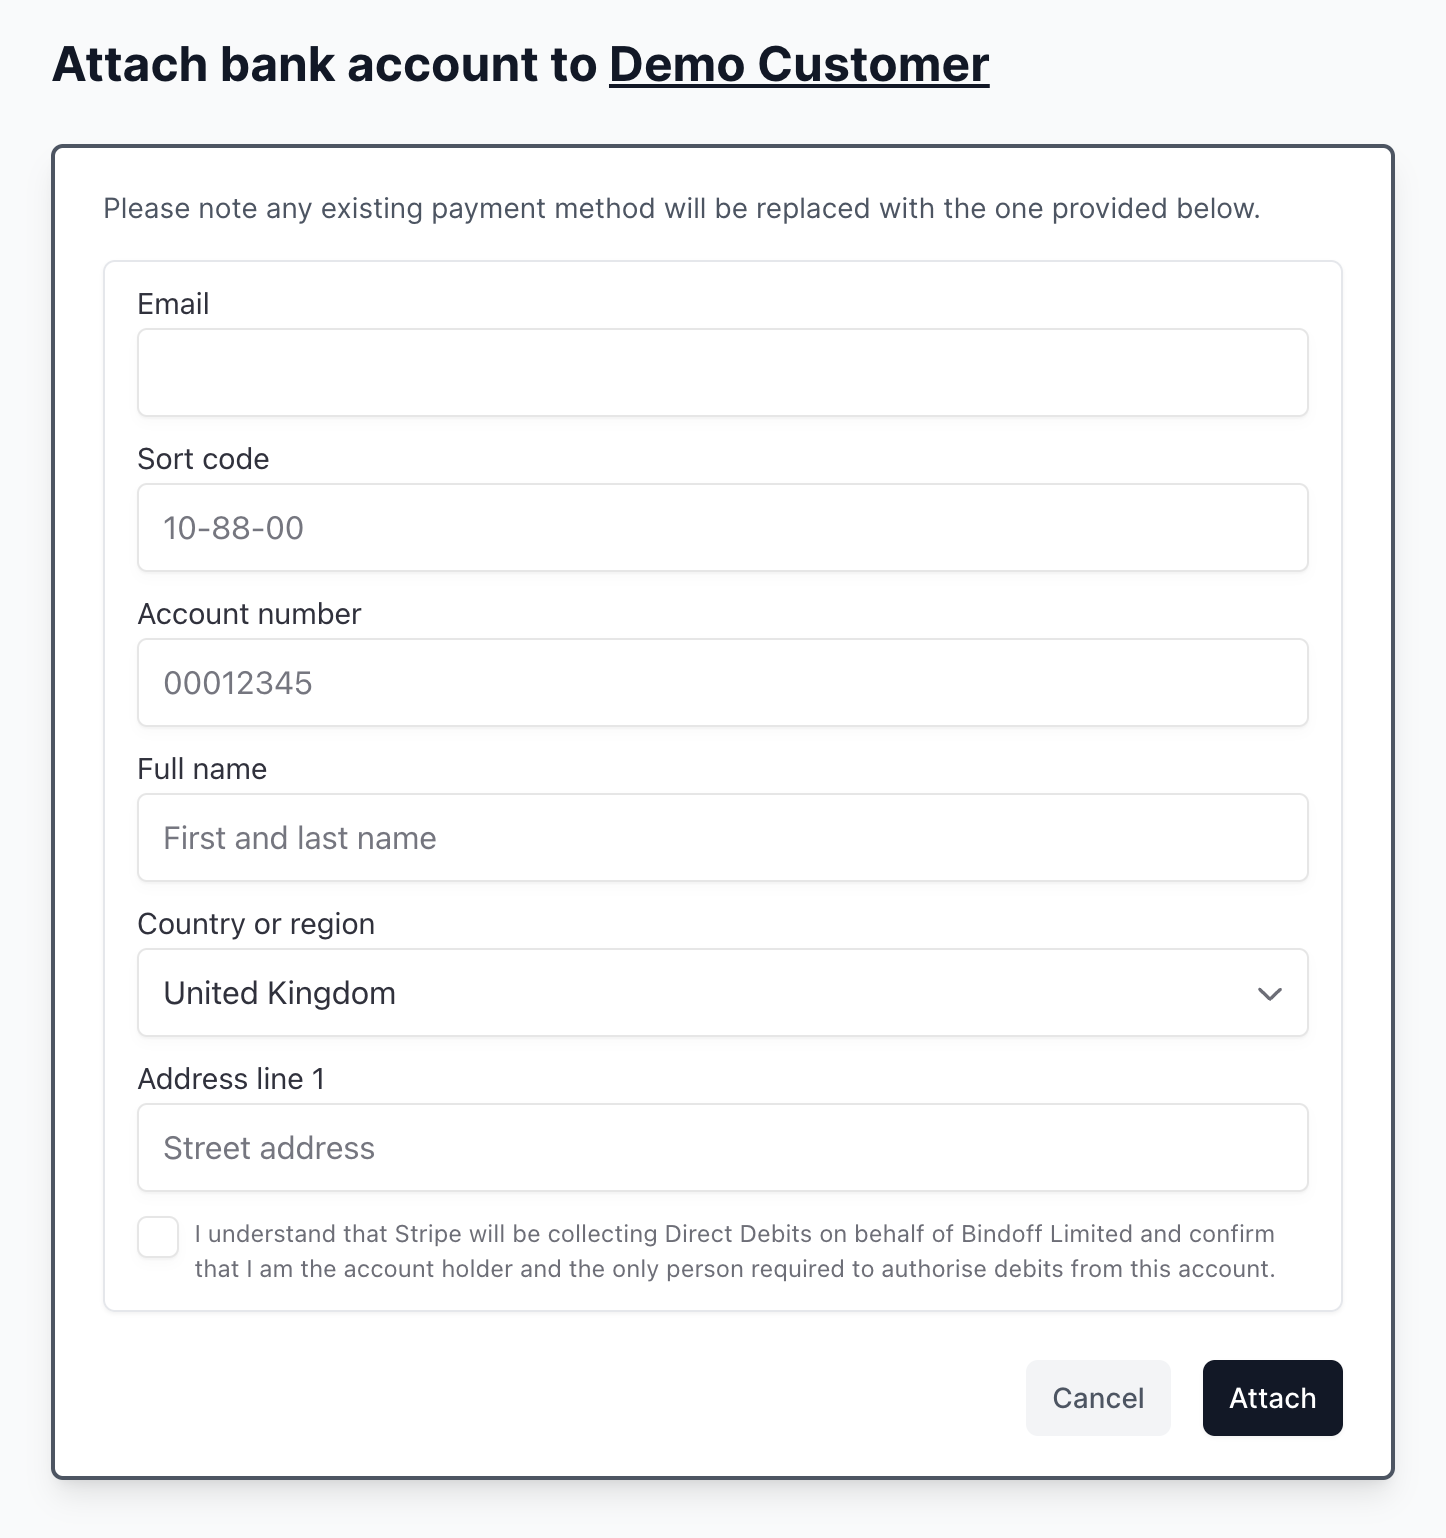Click the Email label
Image resolution: width=1446 pixels, height=1538 pixels.
click(173, 303)
